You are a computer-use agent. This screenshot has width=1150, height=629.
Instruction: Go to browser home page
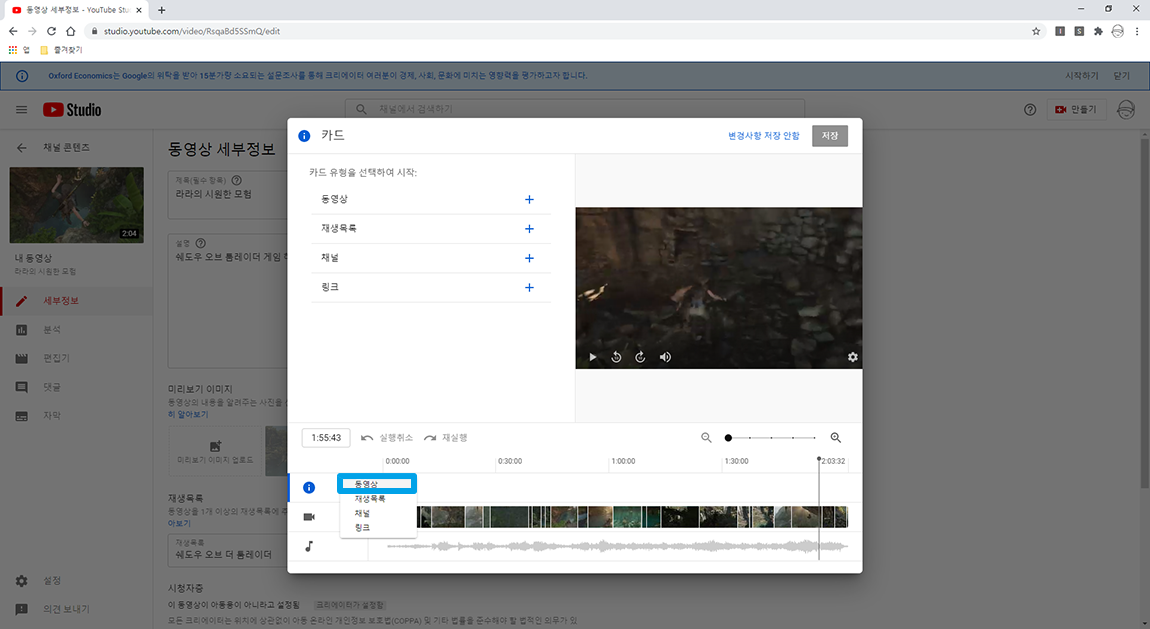[70, 31]
